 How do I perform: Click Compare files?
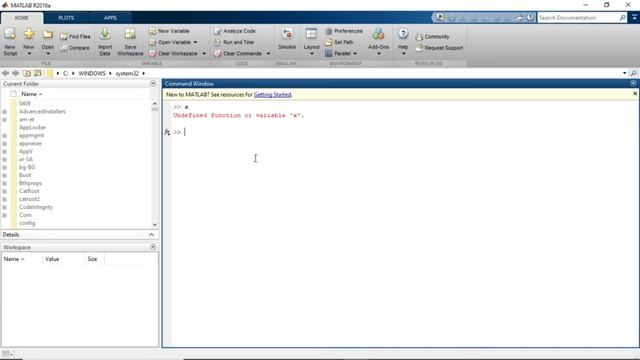coord(75,48)
